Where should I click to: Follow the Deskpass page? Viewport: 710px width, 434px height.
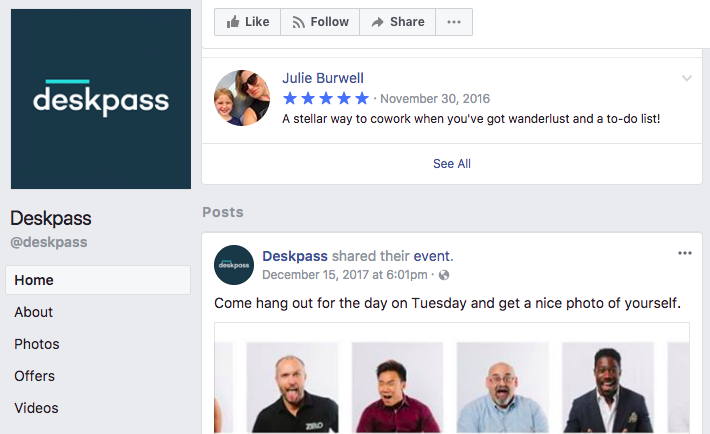pos(320,22)
